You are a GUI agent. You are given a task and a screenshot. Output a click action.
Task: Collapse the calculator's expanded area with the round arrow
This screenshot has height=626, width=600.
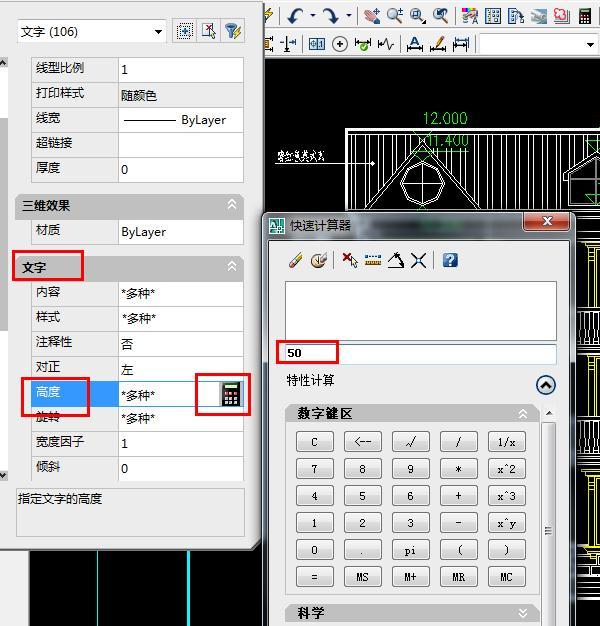pyautogui.click(x=546, y=385)
